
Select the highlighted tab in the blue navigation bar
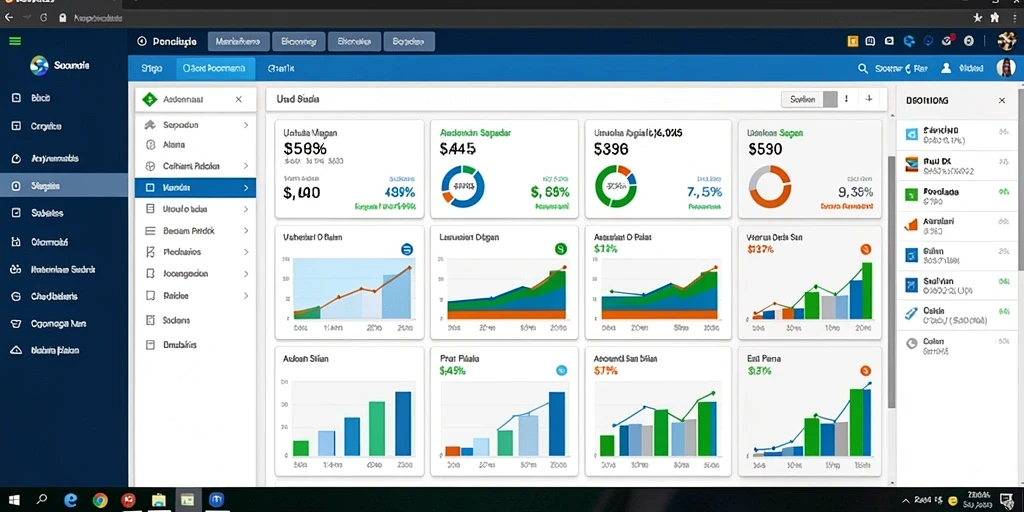[215, 68]
